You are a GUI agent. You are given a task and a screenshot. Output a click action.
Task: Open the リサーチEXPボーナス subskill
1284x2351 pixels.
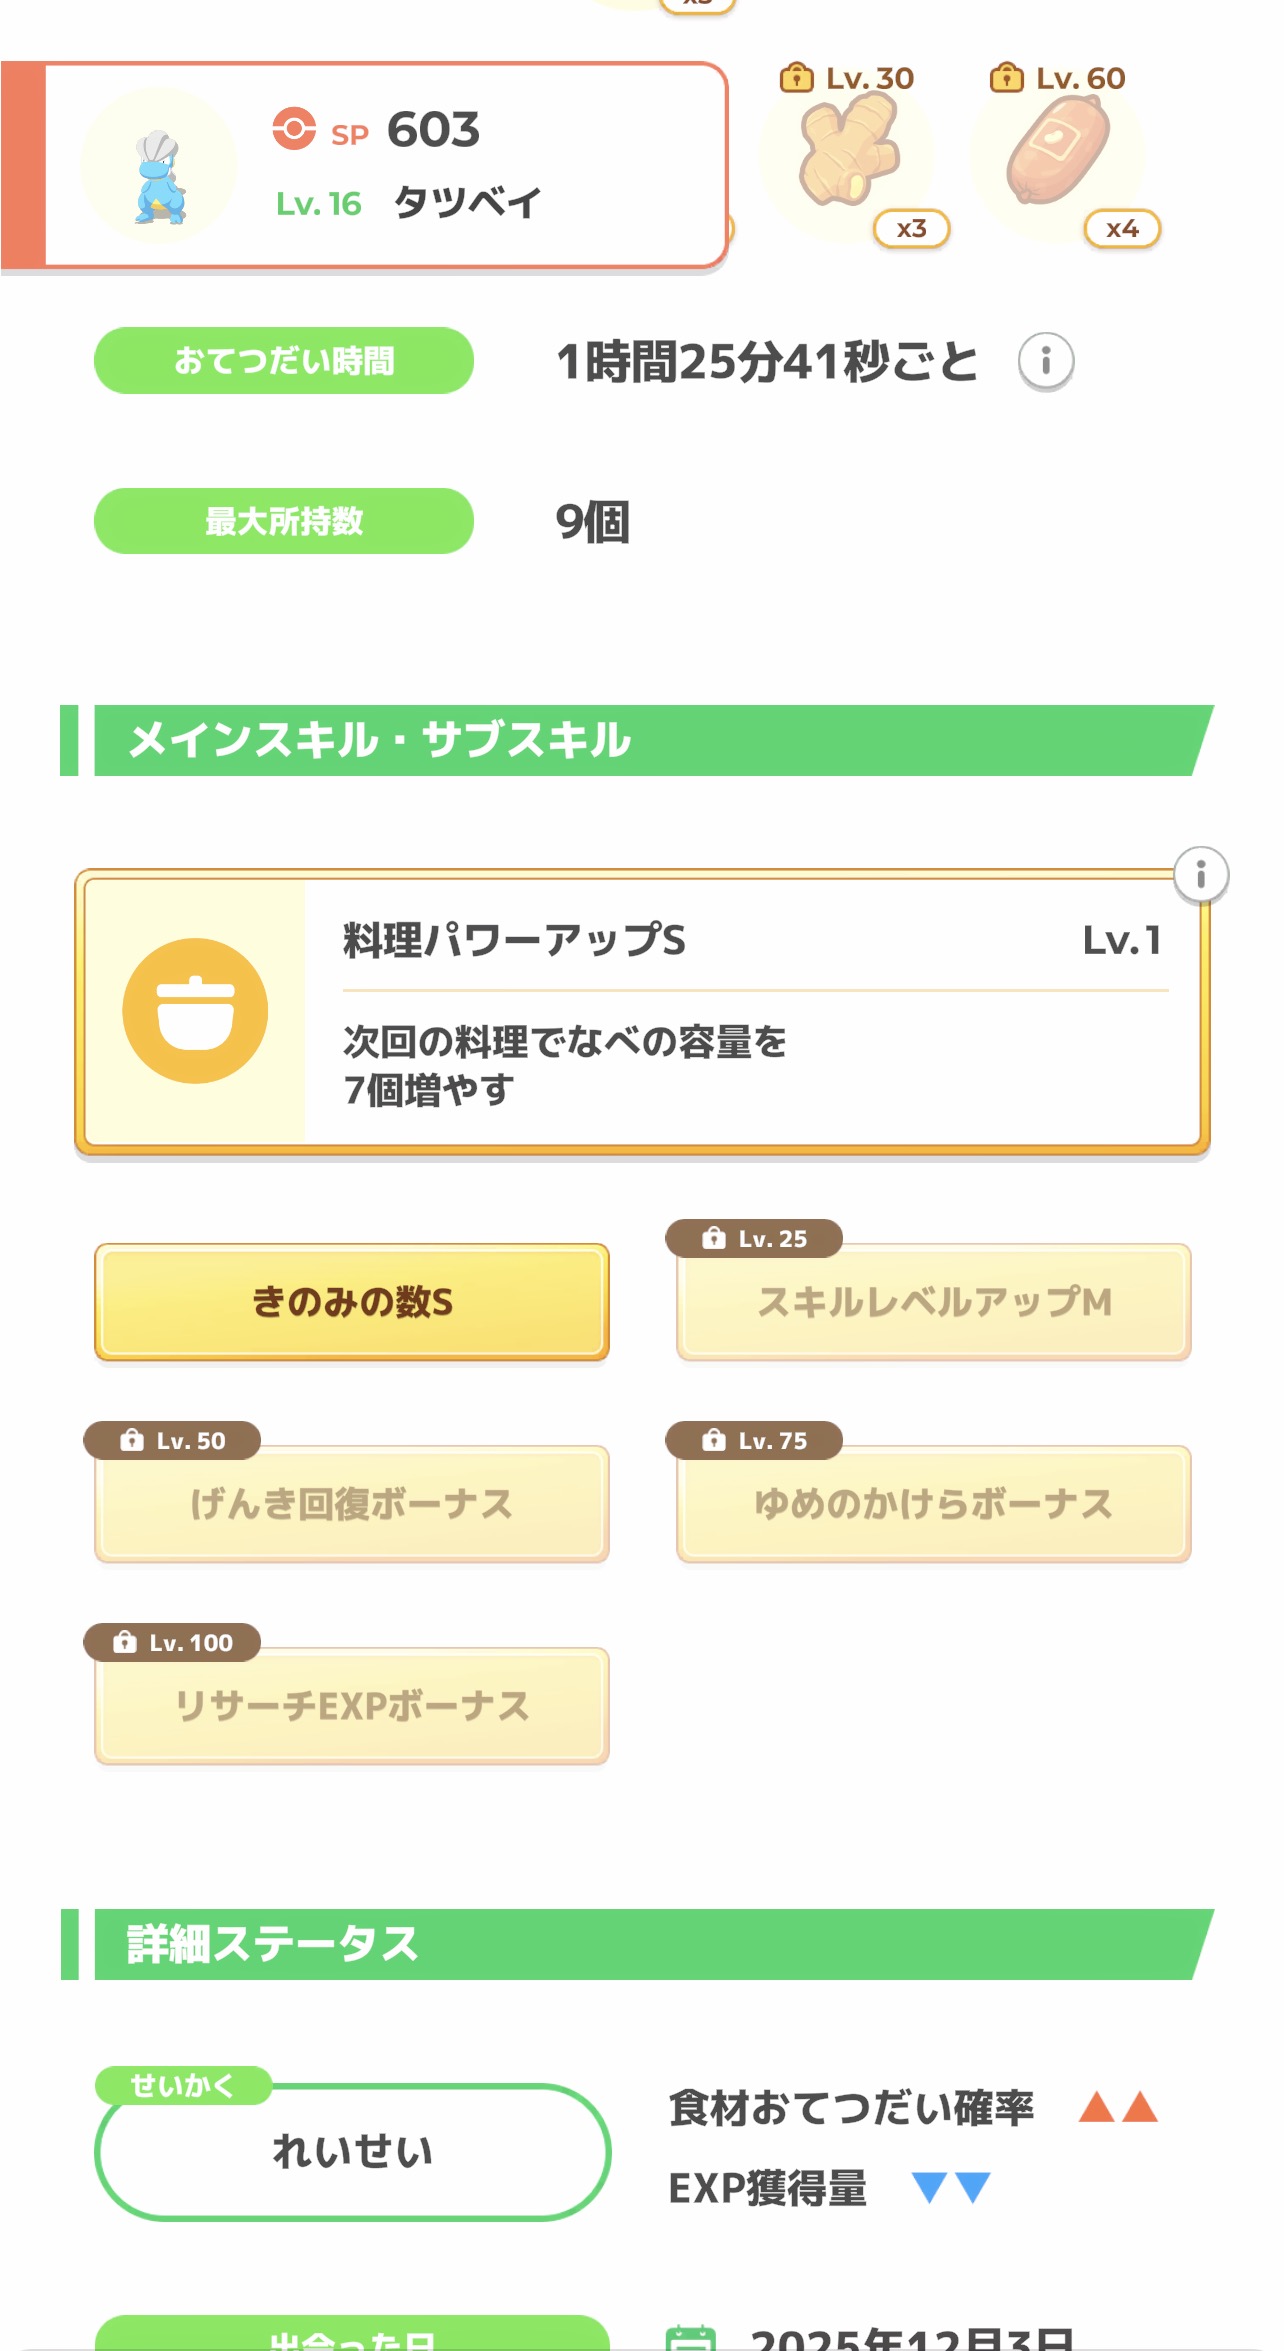point(352,1706)
